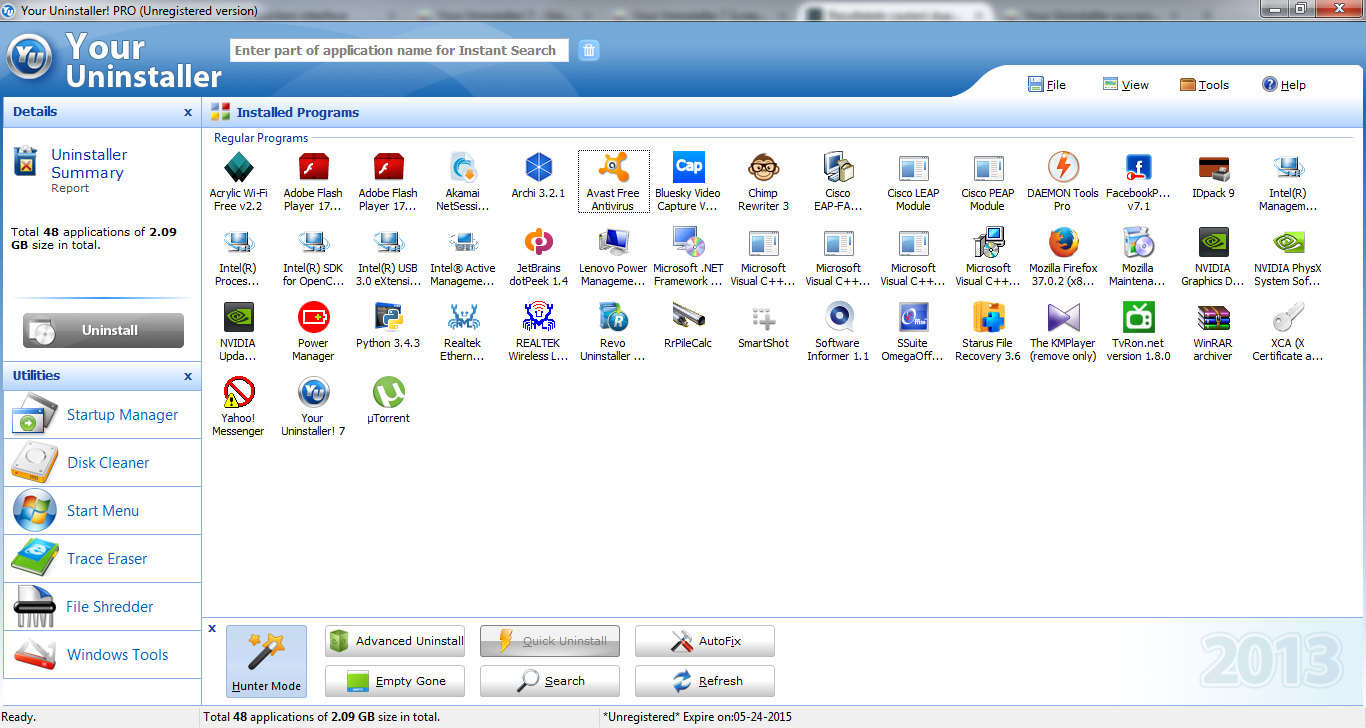Screen dimensions: 1366x728
Task: Click the Quick Uninstall button
Action: coord(550,641)
